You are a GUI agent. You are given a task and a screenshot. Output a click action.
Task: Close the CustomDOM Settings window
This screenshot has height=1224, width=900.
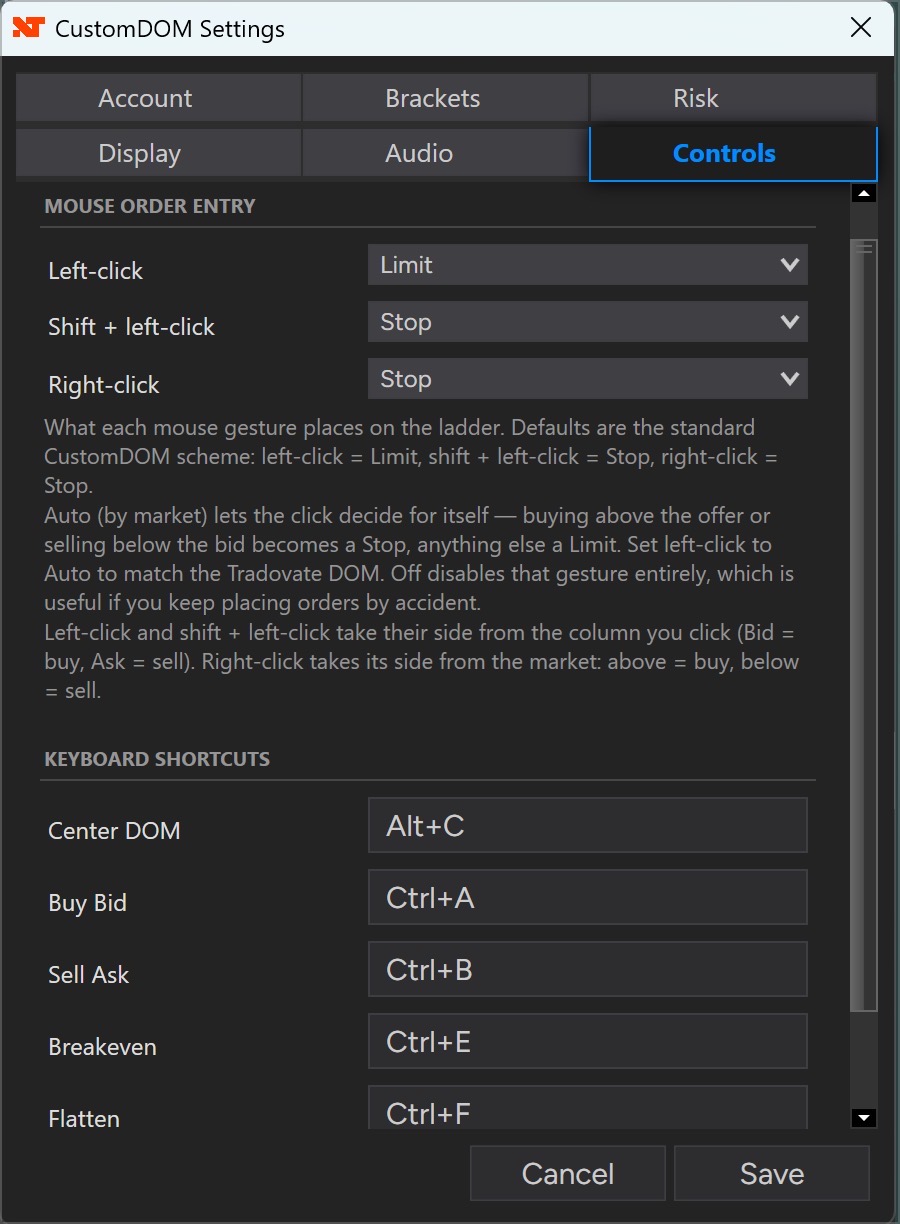tap(860, 28)
